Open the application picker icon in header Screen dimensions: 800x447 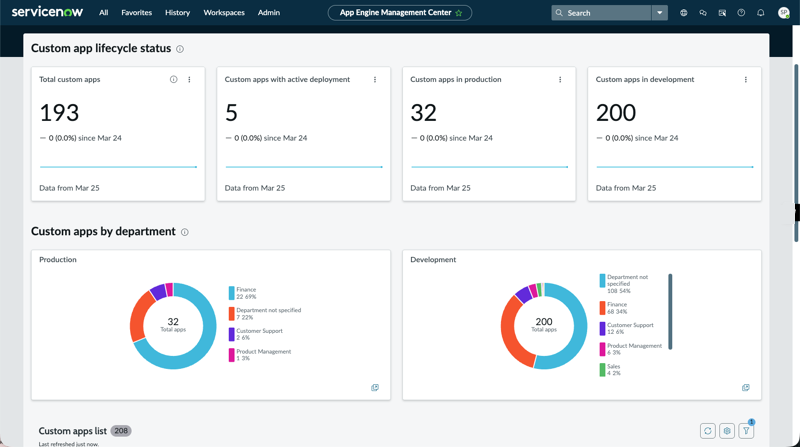[722, 13]
